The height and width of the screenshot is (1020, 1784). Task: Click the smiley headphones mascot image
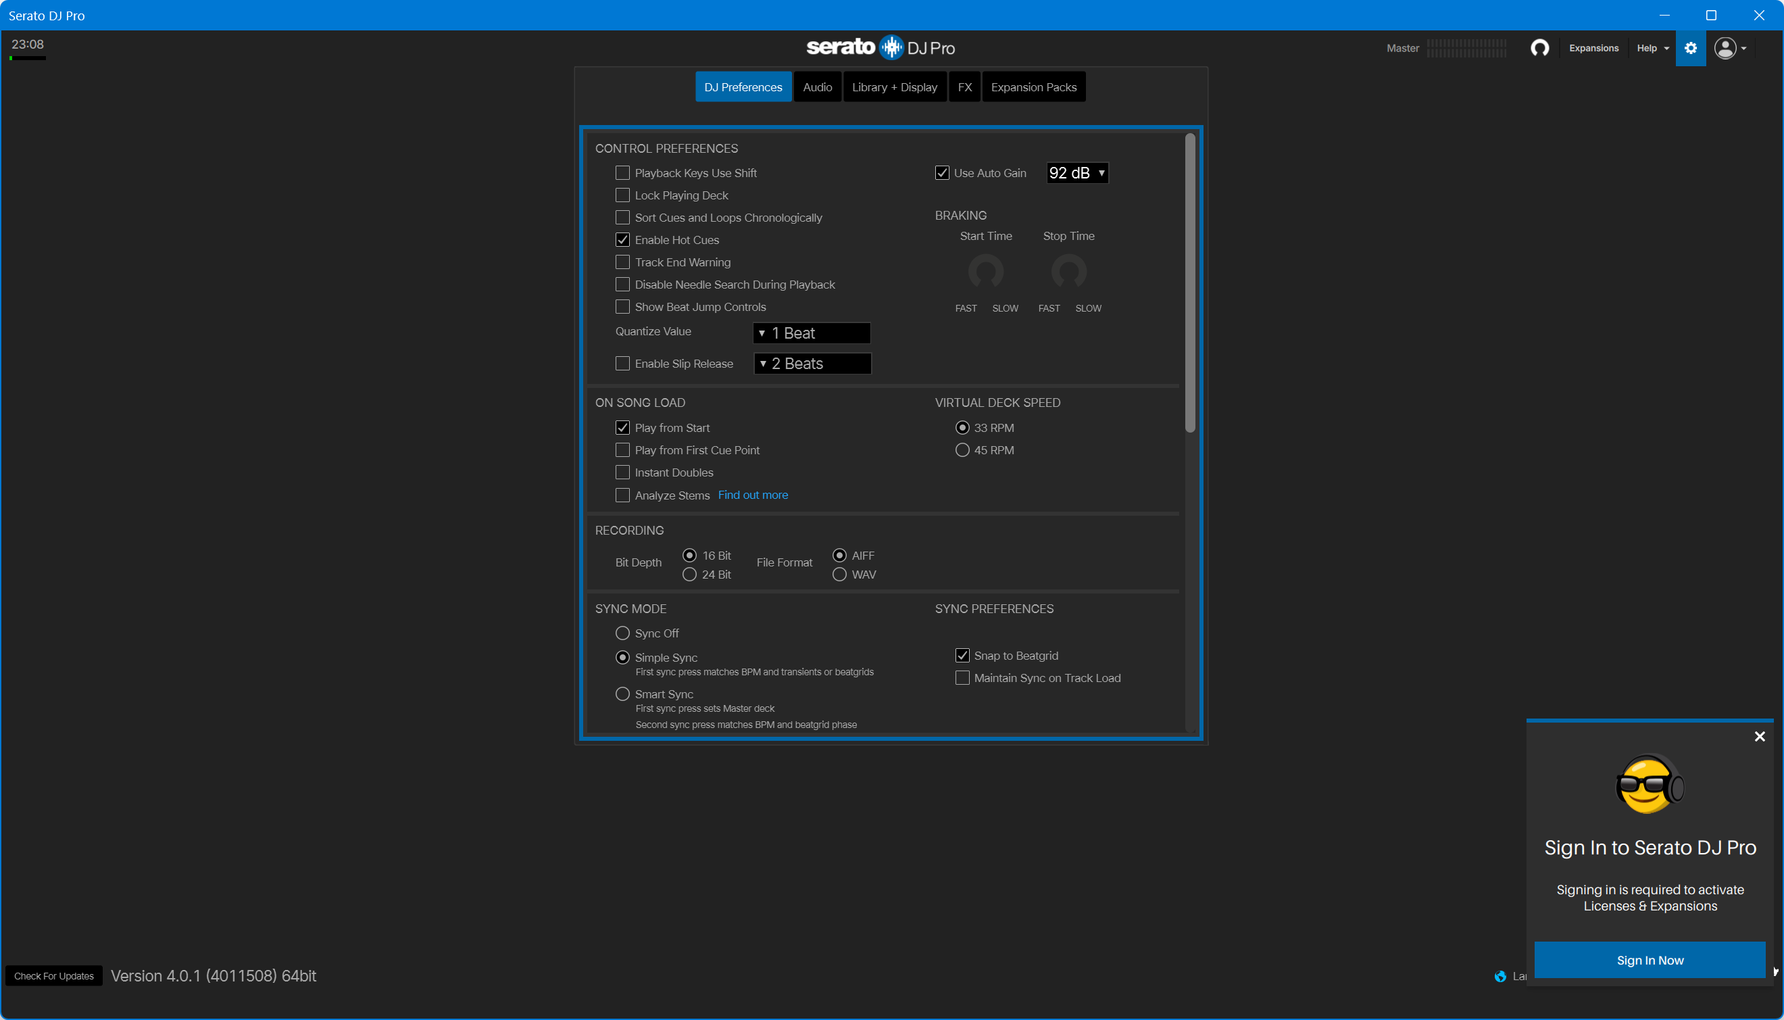point(1649,785)
